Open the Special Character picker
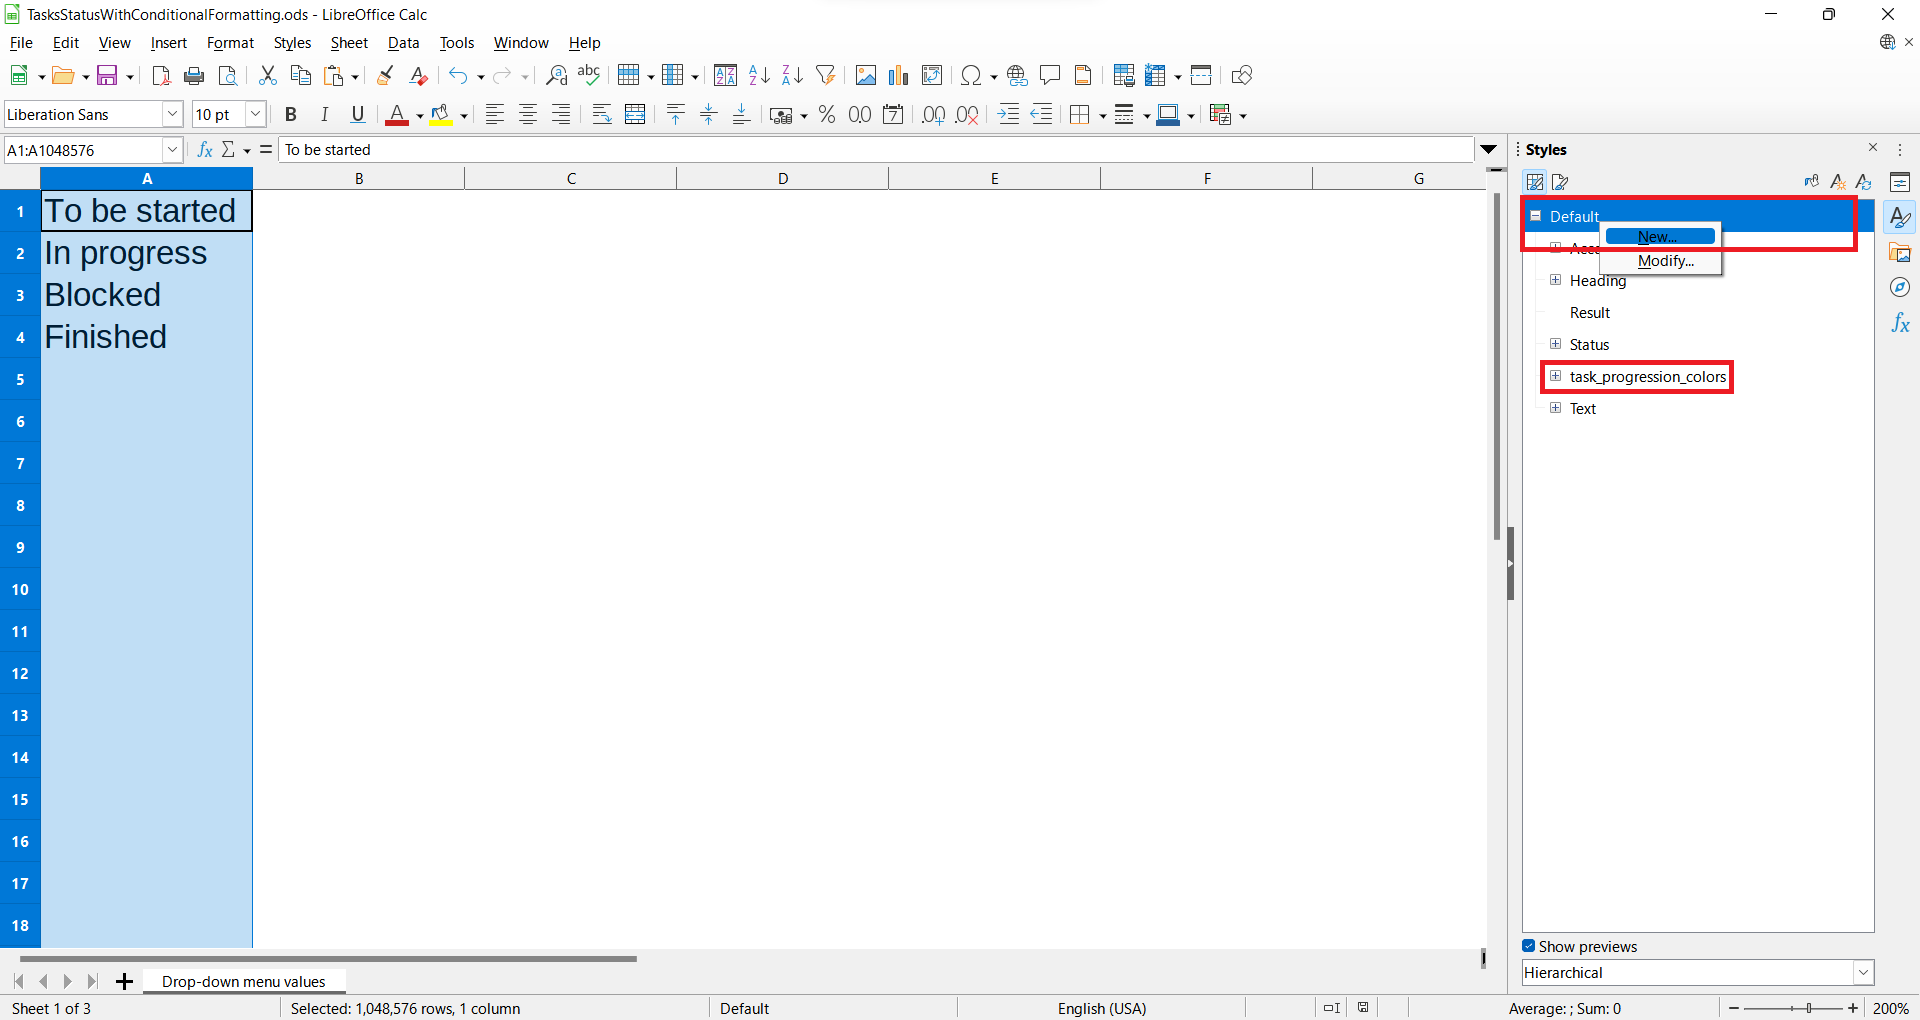The image size is (1920, 1020). coord(971,76)
